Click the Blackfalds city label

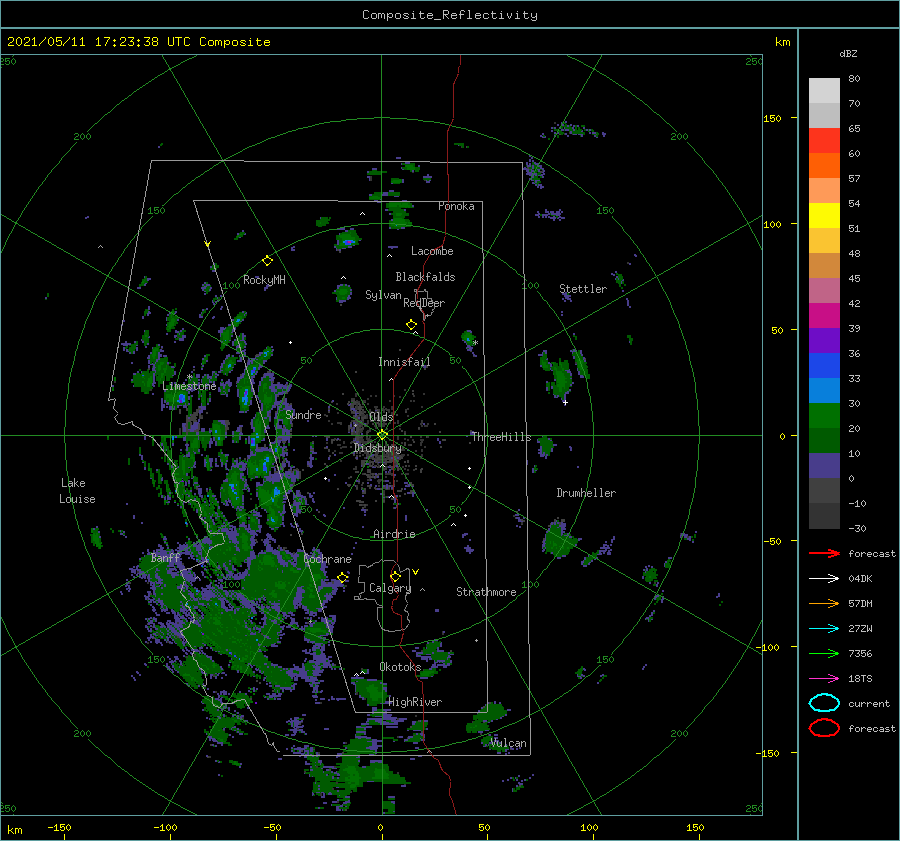[425, 277]
